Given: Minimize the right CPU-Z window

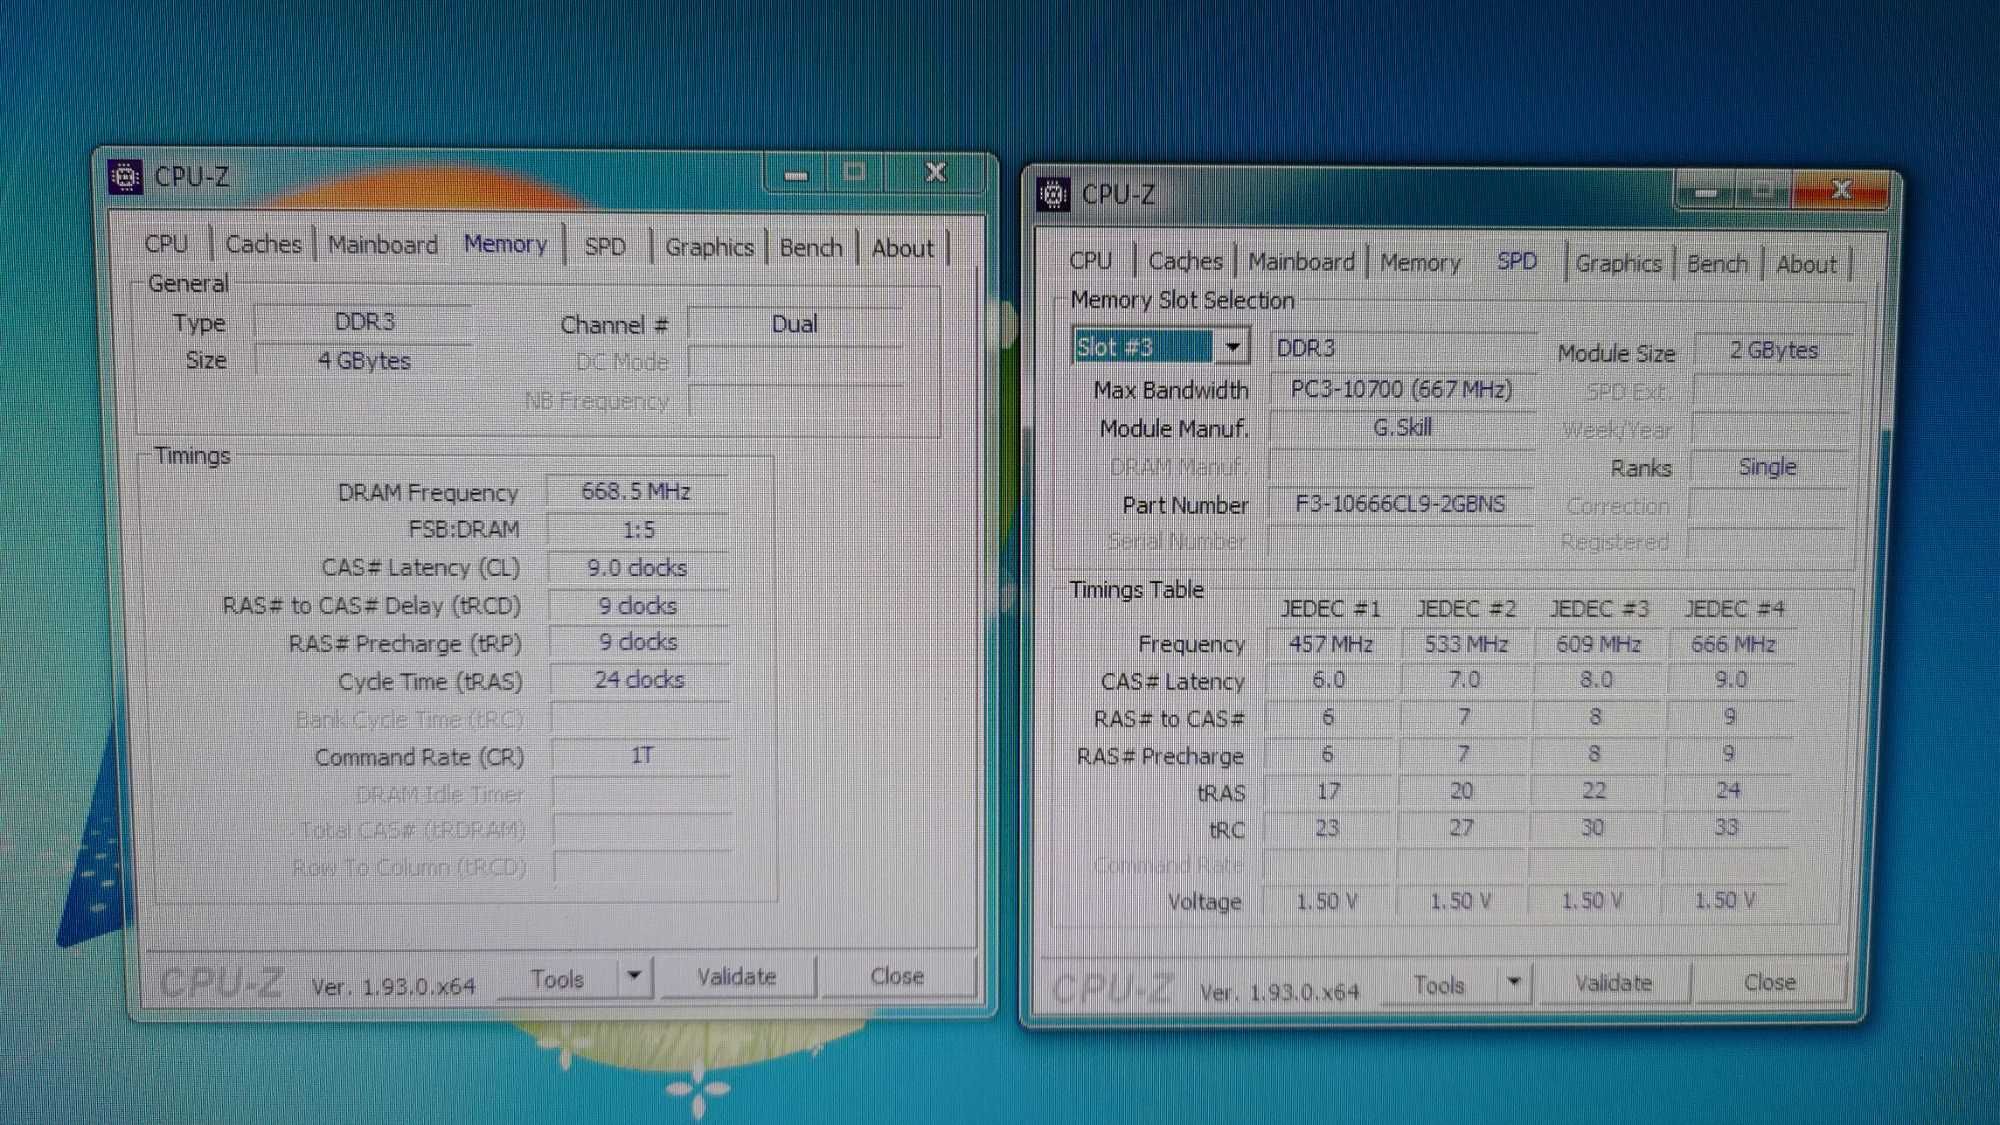Looking at the screenshot, I should pyautogui.click(x=1705, y=191).
